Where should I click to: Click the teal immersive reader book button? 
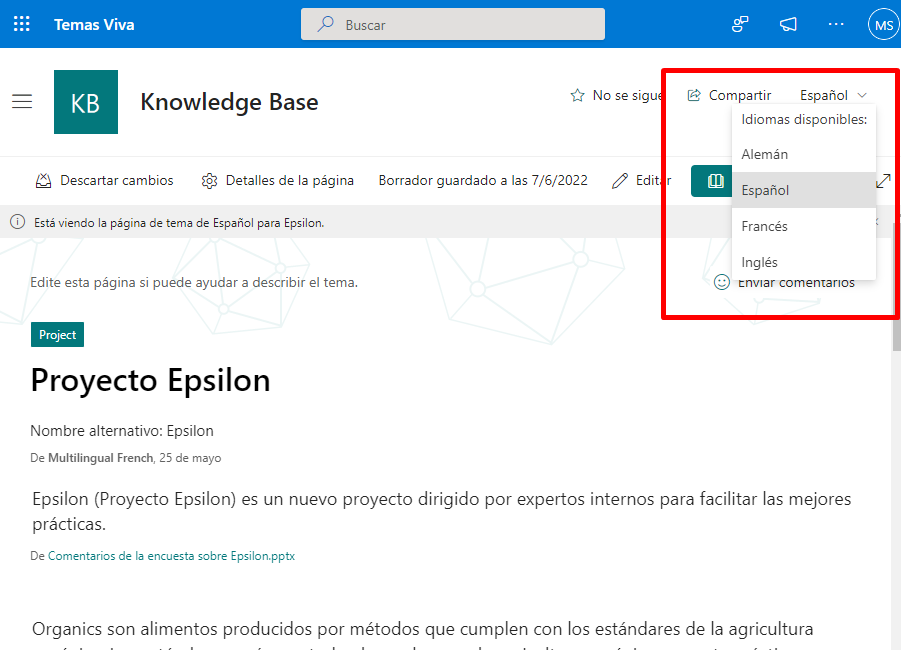[712, 181]
